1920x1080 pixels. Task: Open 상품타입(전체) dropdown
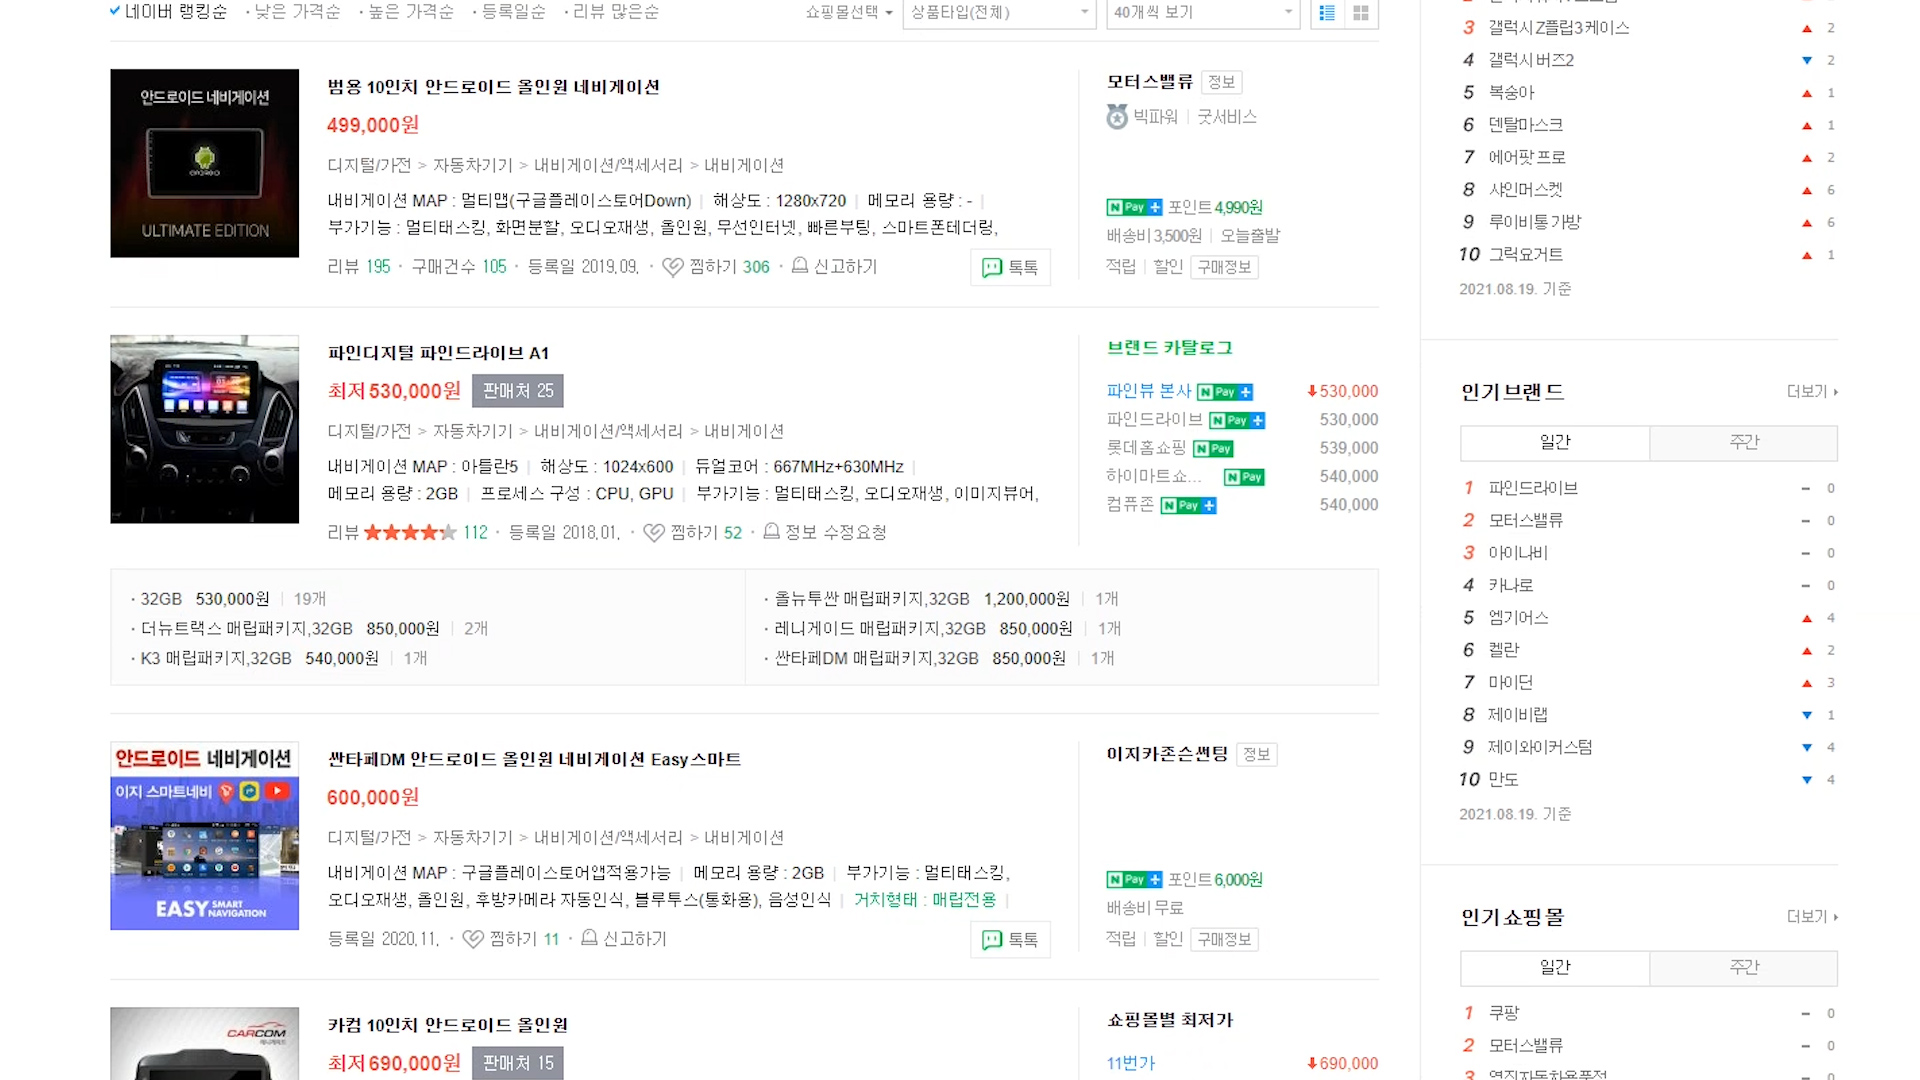[998, 13]
